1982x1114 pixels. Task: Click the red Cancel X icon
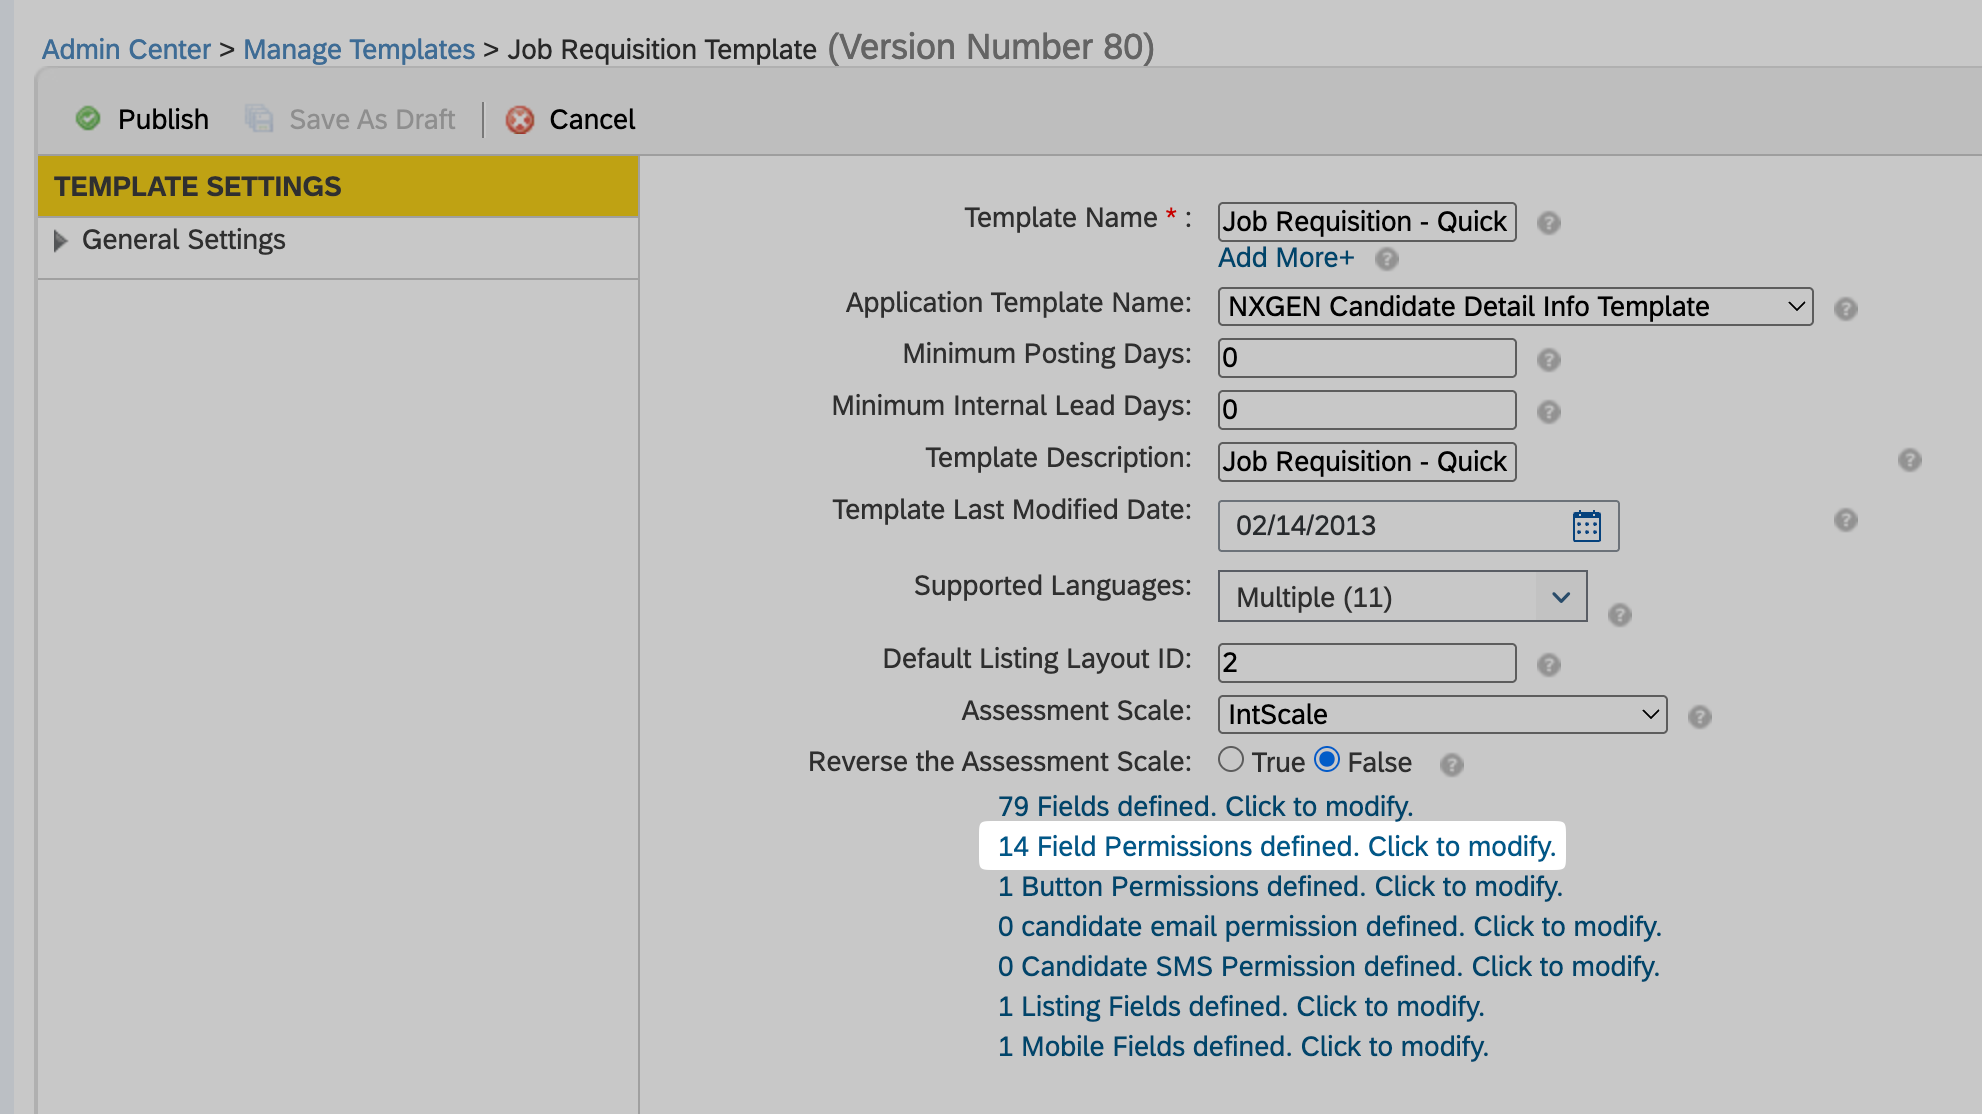point(519,120)
